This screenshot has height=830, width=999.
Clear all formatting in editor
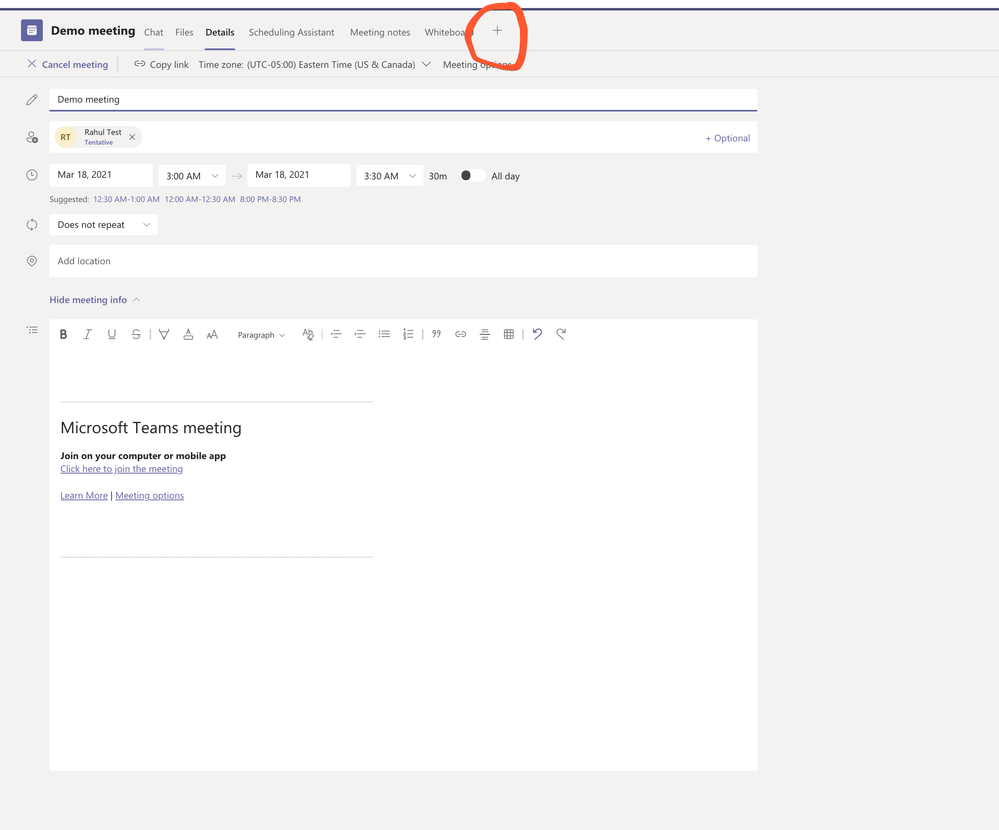[x=308, y=334]
